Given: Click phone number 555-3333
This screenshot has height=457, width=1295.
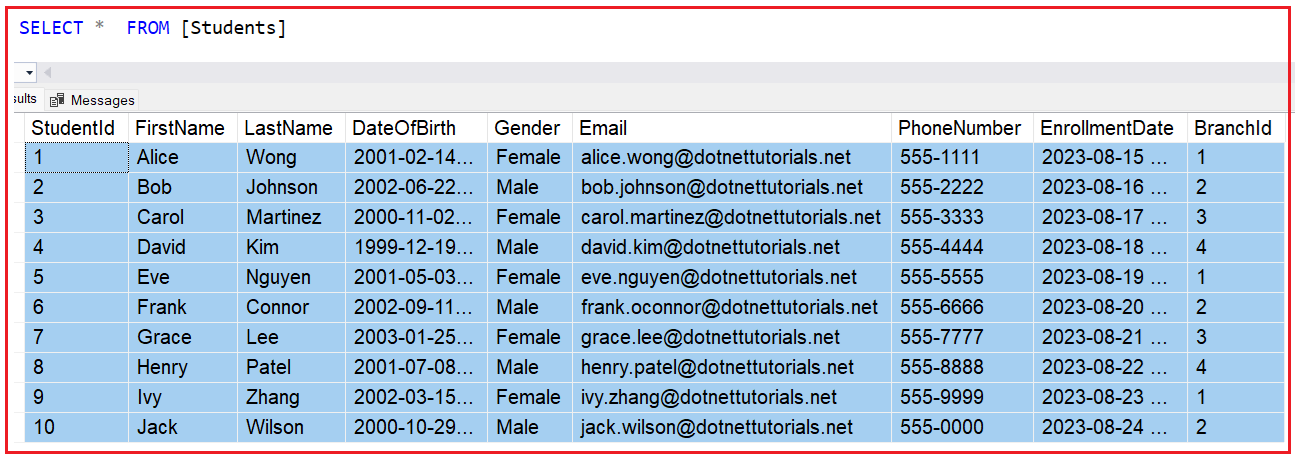Looking at the screenshot, I should click(x=962, y=217).
